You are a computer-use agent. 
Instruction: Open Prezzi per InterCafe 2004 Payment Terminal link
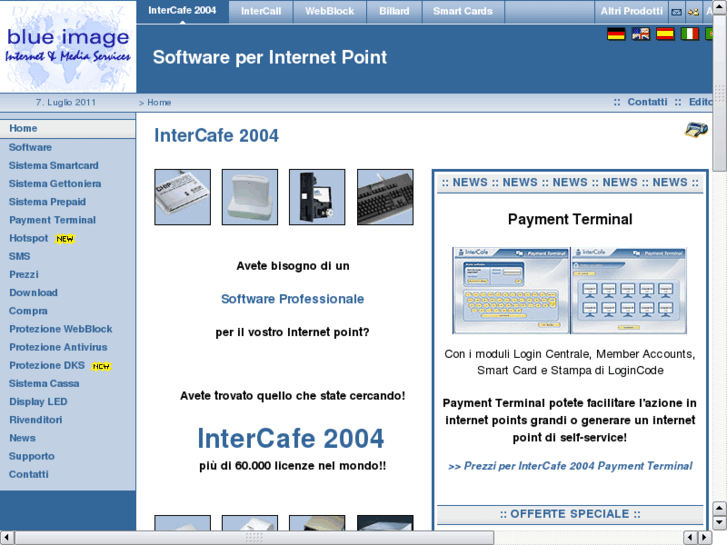(x=570, y=466)
